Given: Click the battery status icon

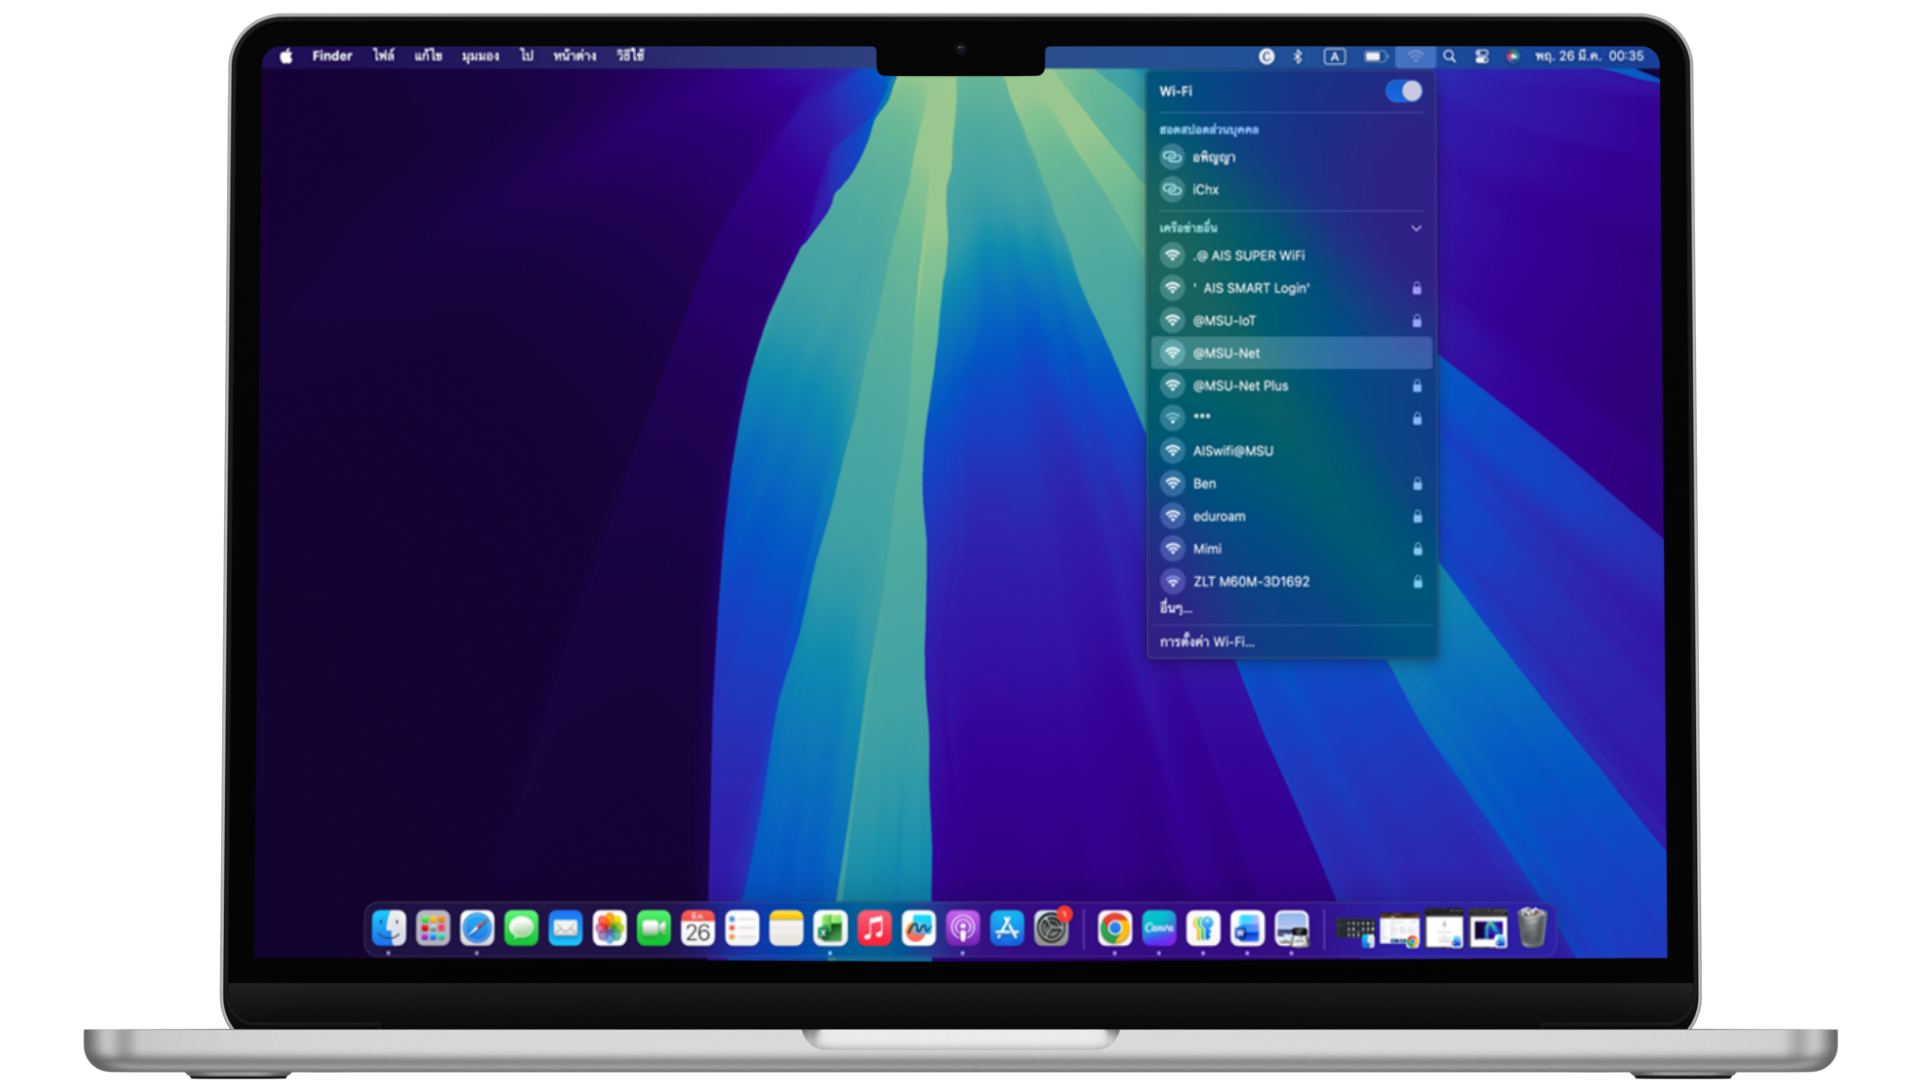Looking at the screenshot, I should 1376,56.
